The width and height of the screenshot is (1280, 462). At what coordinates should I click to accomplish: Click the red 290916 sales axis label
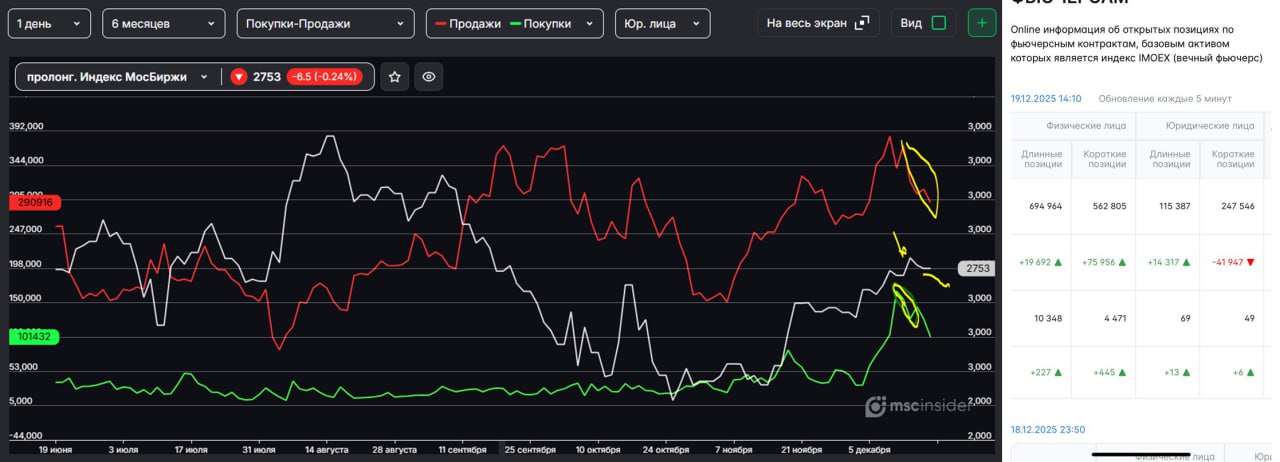pos(35,202)
